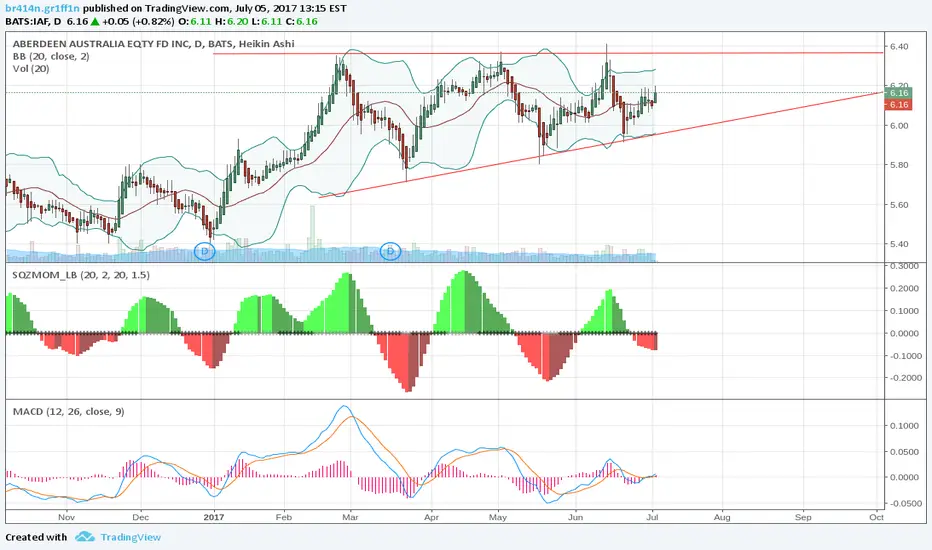
Task: Click the Aug label on time axis
Action: coord(722,517)
